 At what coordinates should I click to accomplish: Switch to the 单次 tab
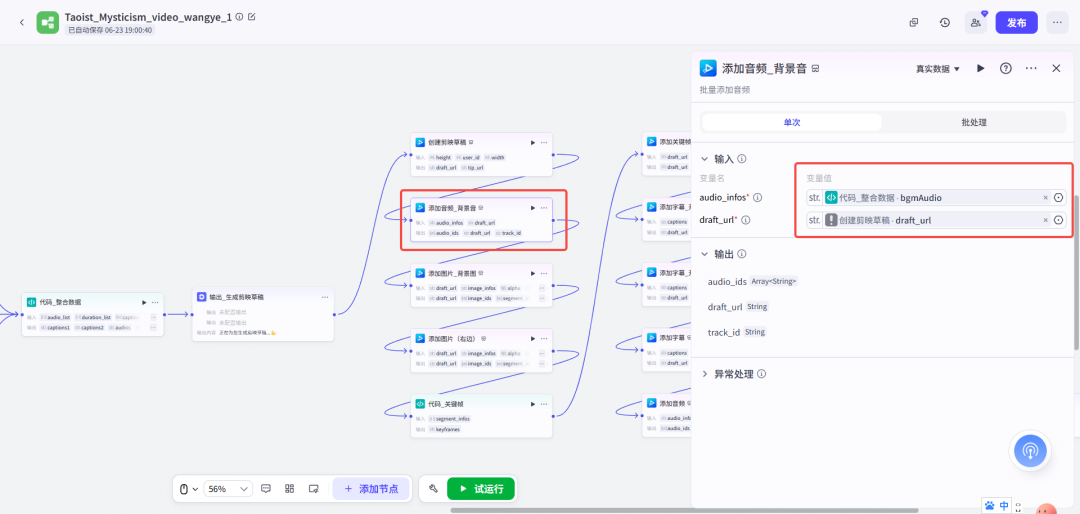[792, 122]
